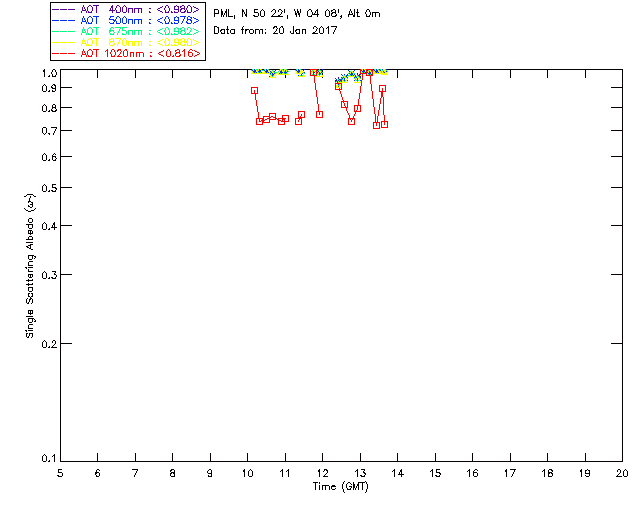Click the 12 hour x-axis label
This screenshot has height=512, width=640.
322,473
